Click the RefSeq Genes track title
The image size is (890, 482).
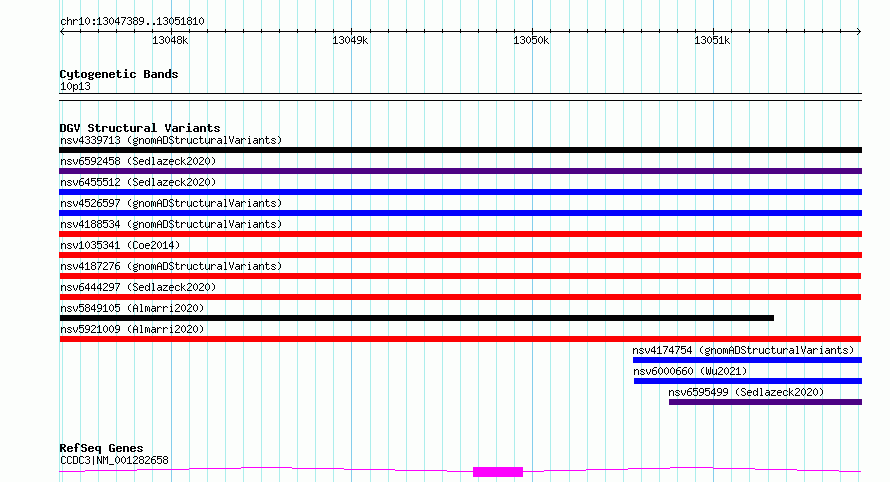pos(101,448)
